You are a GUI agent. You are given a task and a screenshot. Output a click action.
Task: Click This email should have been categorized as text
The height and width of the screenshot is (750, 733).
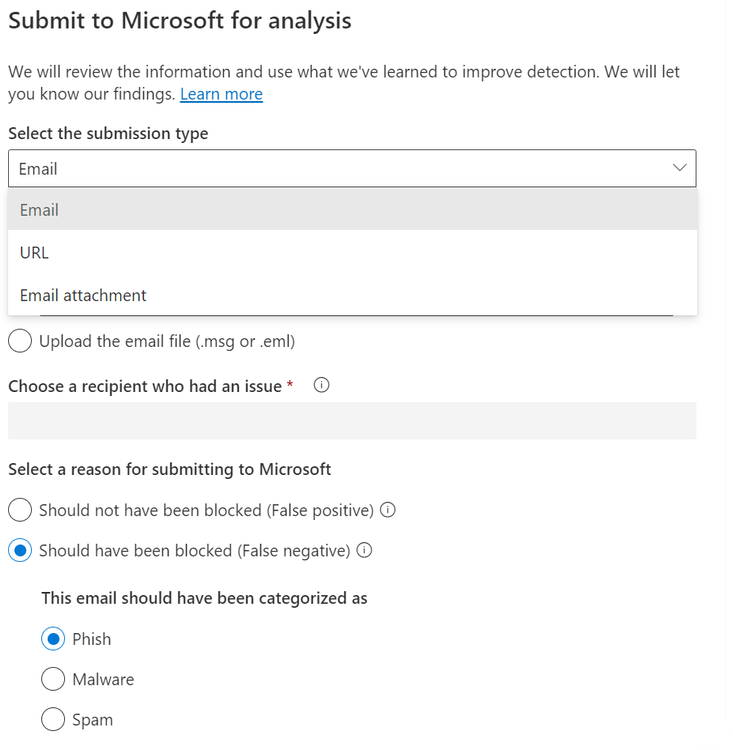(204, 598)
